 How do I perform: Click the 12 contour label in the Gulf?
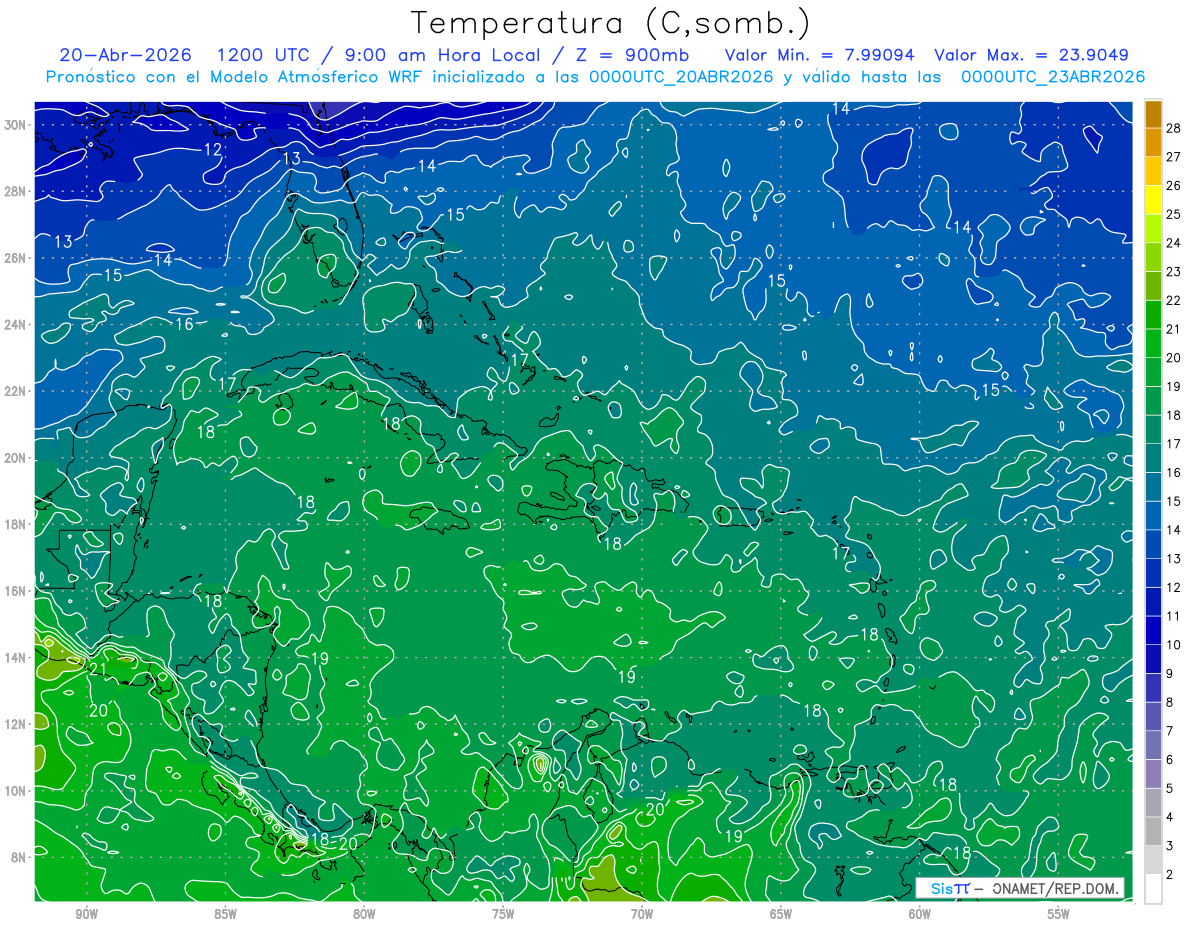tap(212, 149)
